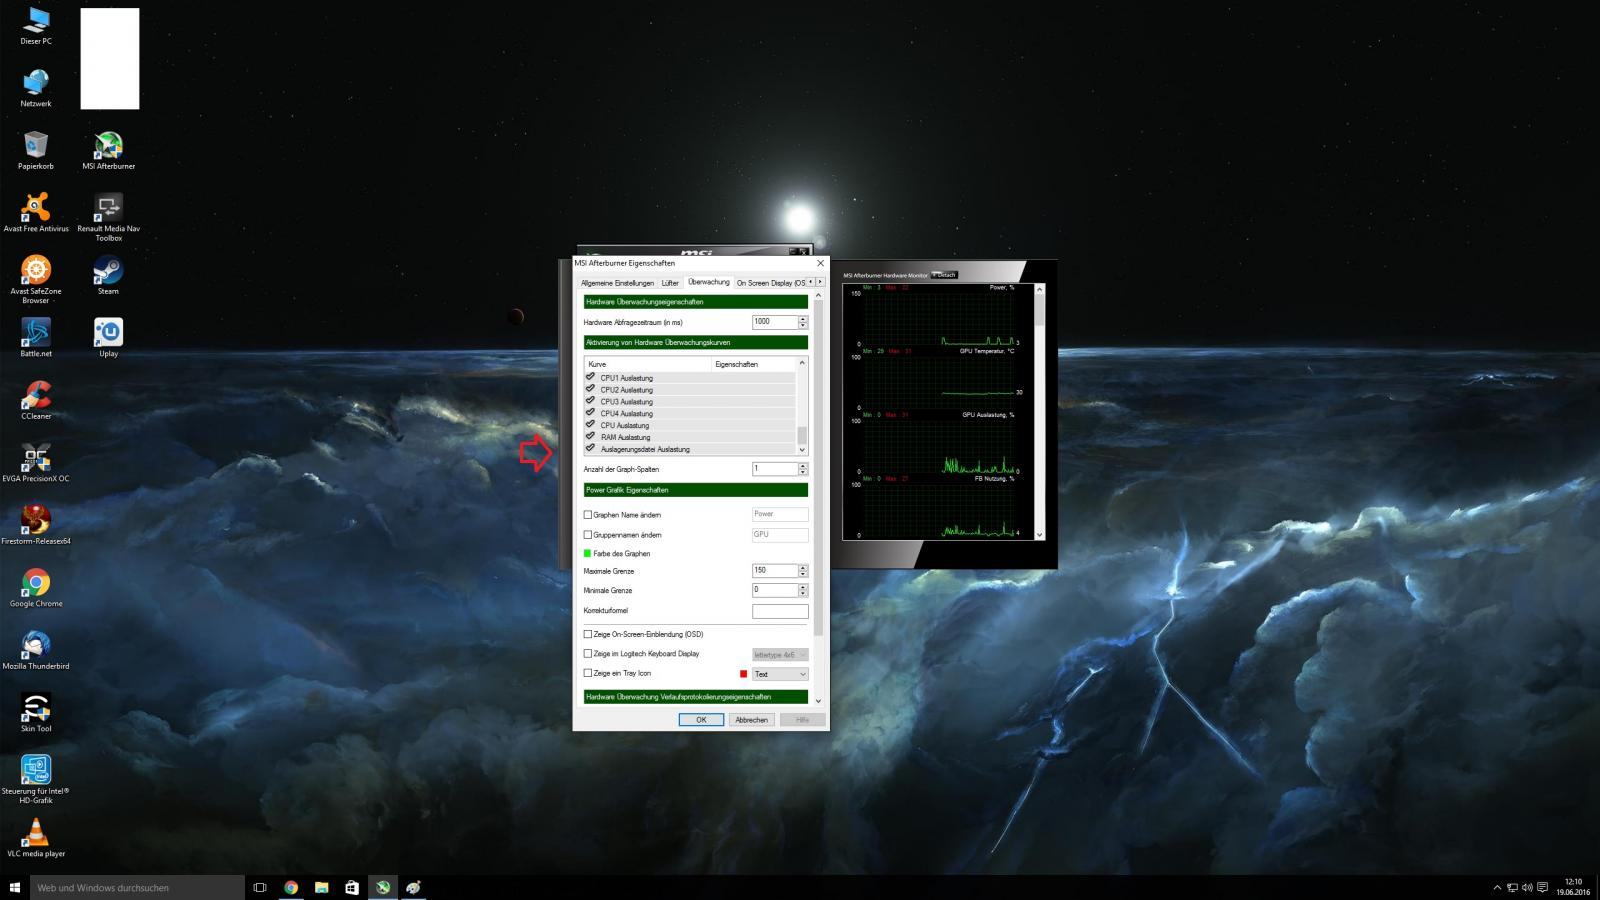Click the Abbrechen button
The width and height of the screenshot is (1600, 900).
click(x=751, y=720)
